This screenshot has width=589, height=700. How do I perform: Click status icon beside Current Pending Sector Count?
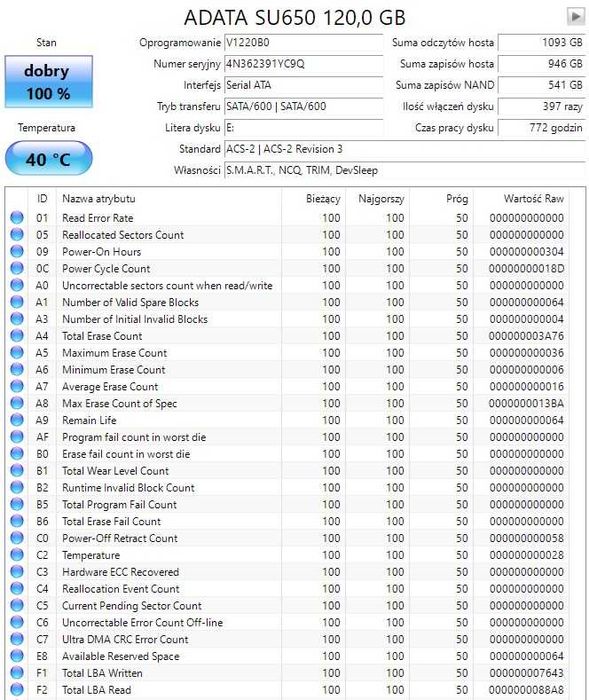tap(17, 605)
